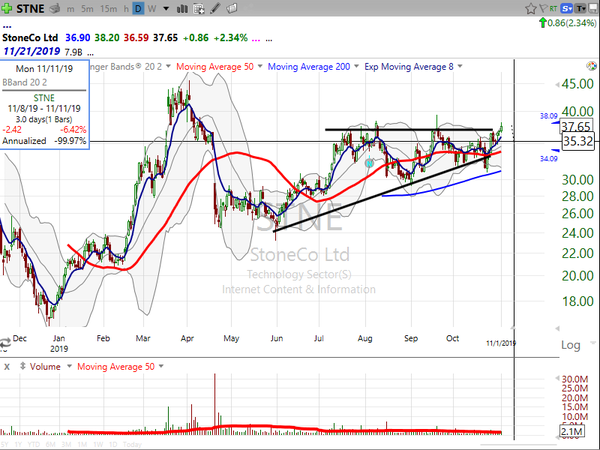Open price pane Moving Average 50 dropdown

coord(260,66)
